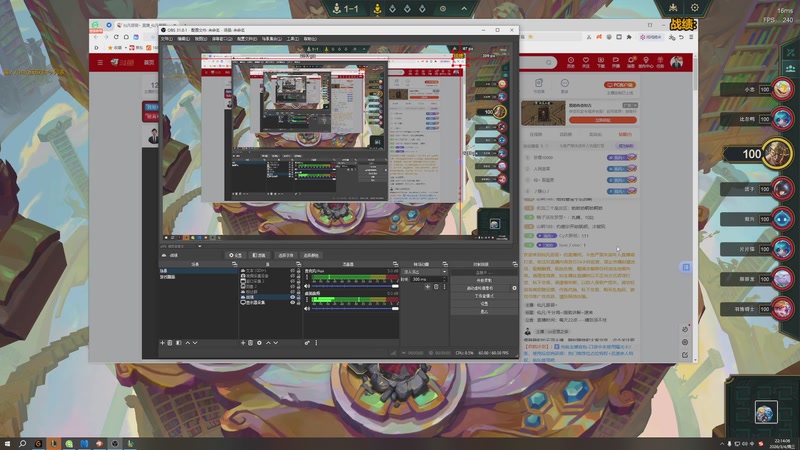Open transition type dropdown 淡入淡出
800x450 pixels.
(425, 272)
